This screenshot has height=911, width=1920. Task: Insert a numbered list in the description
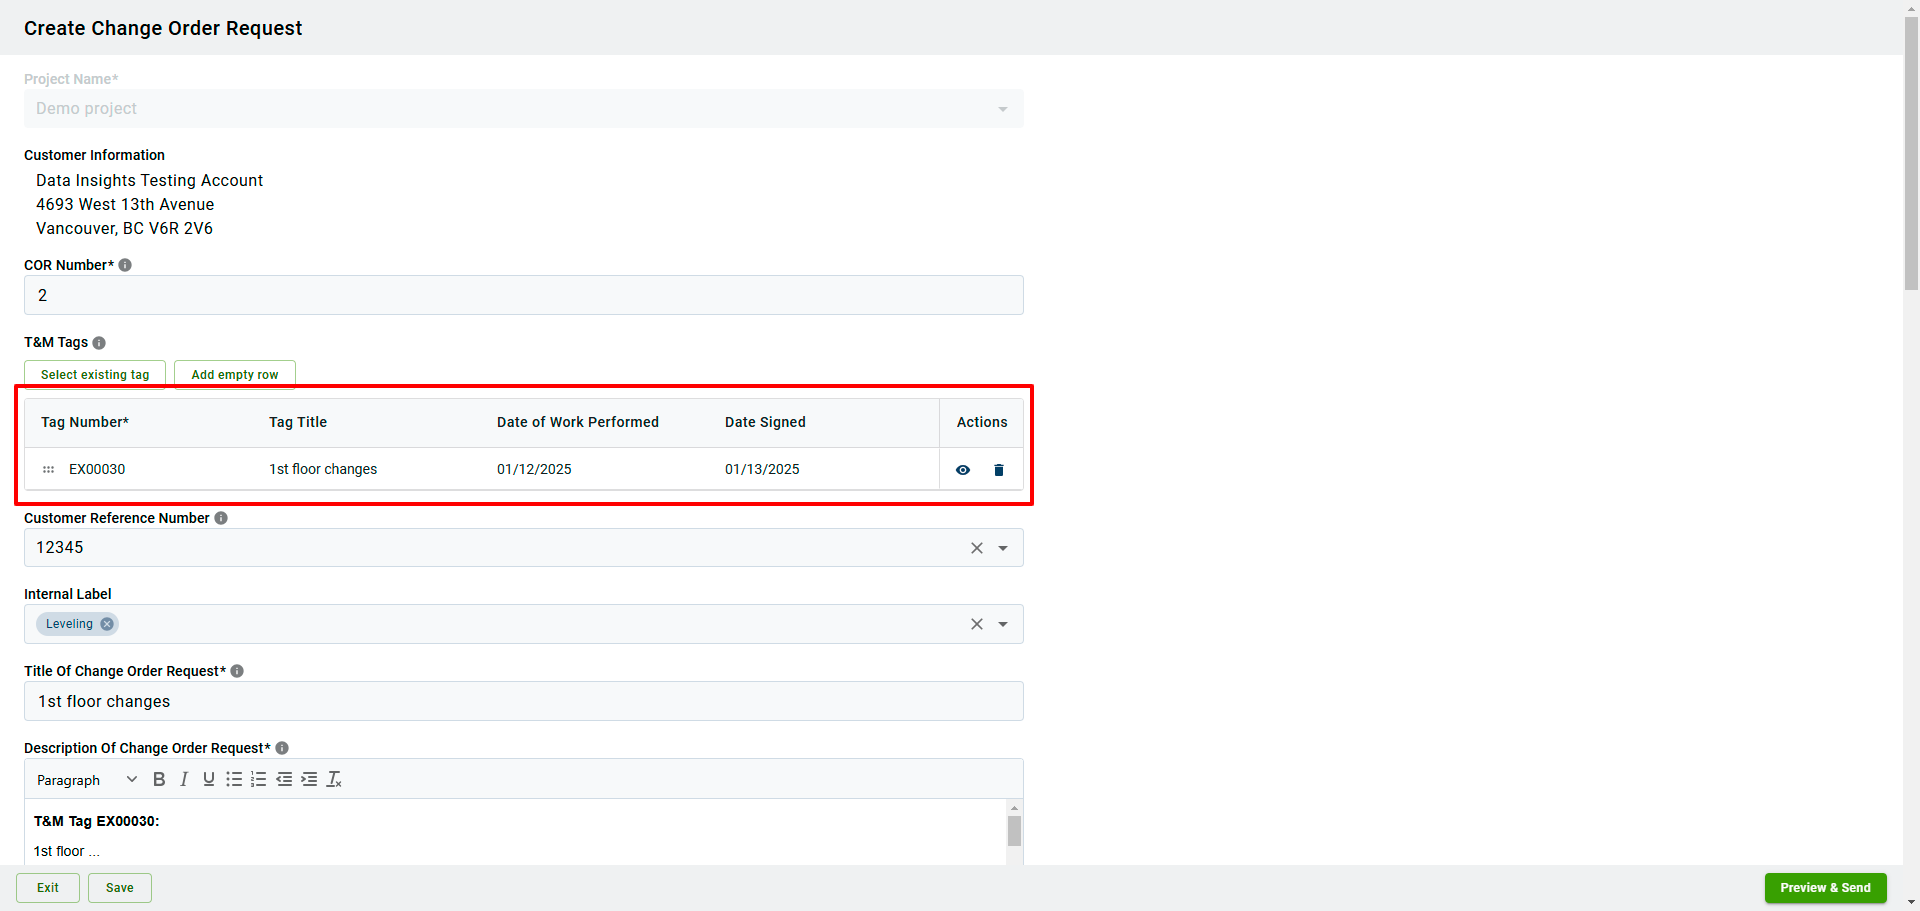258,779
